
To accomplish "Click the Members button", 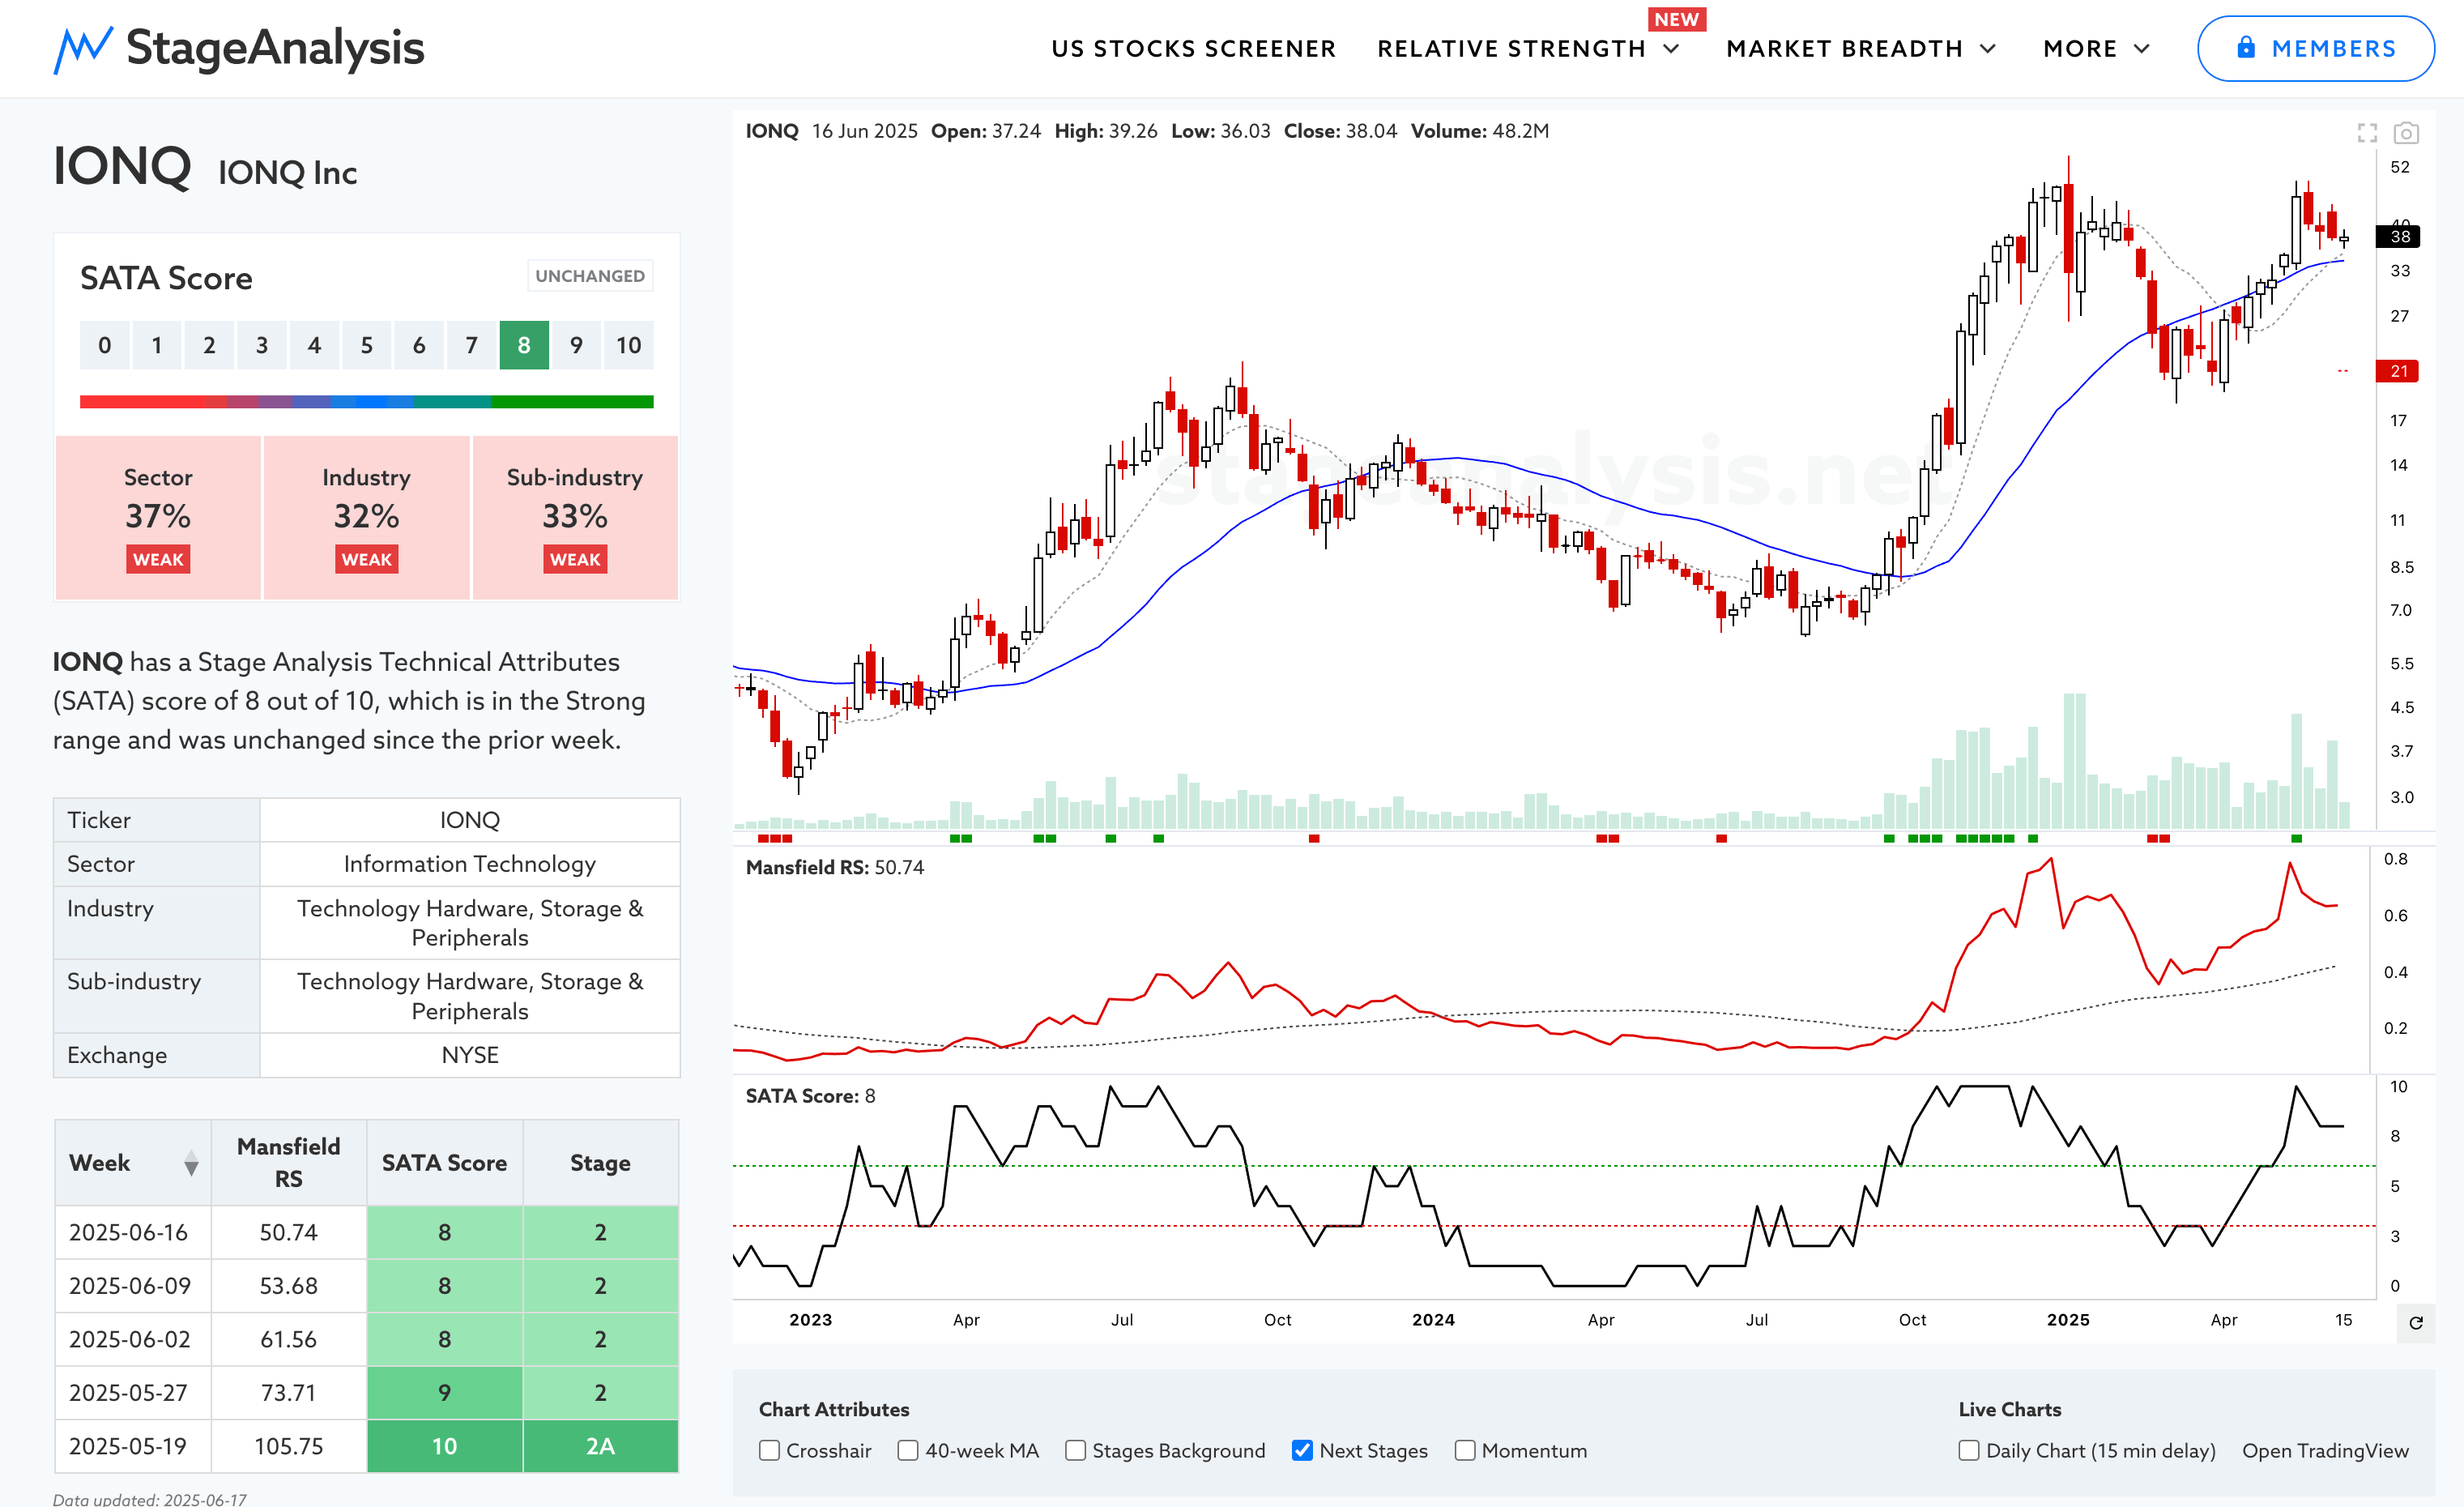I will [x=2315, y=48].
